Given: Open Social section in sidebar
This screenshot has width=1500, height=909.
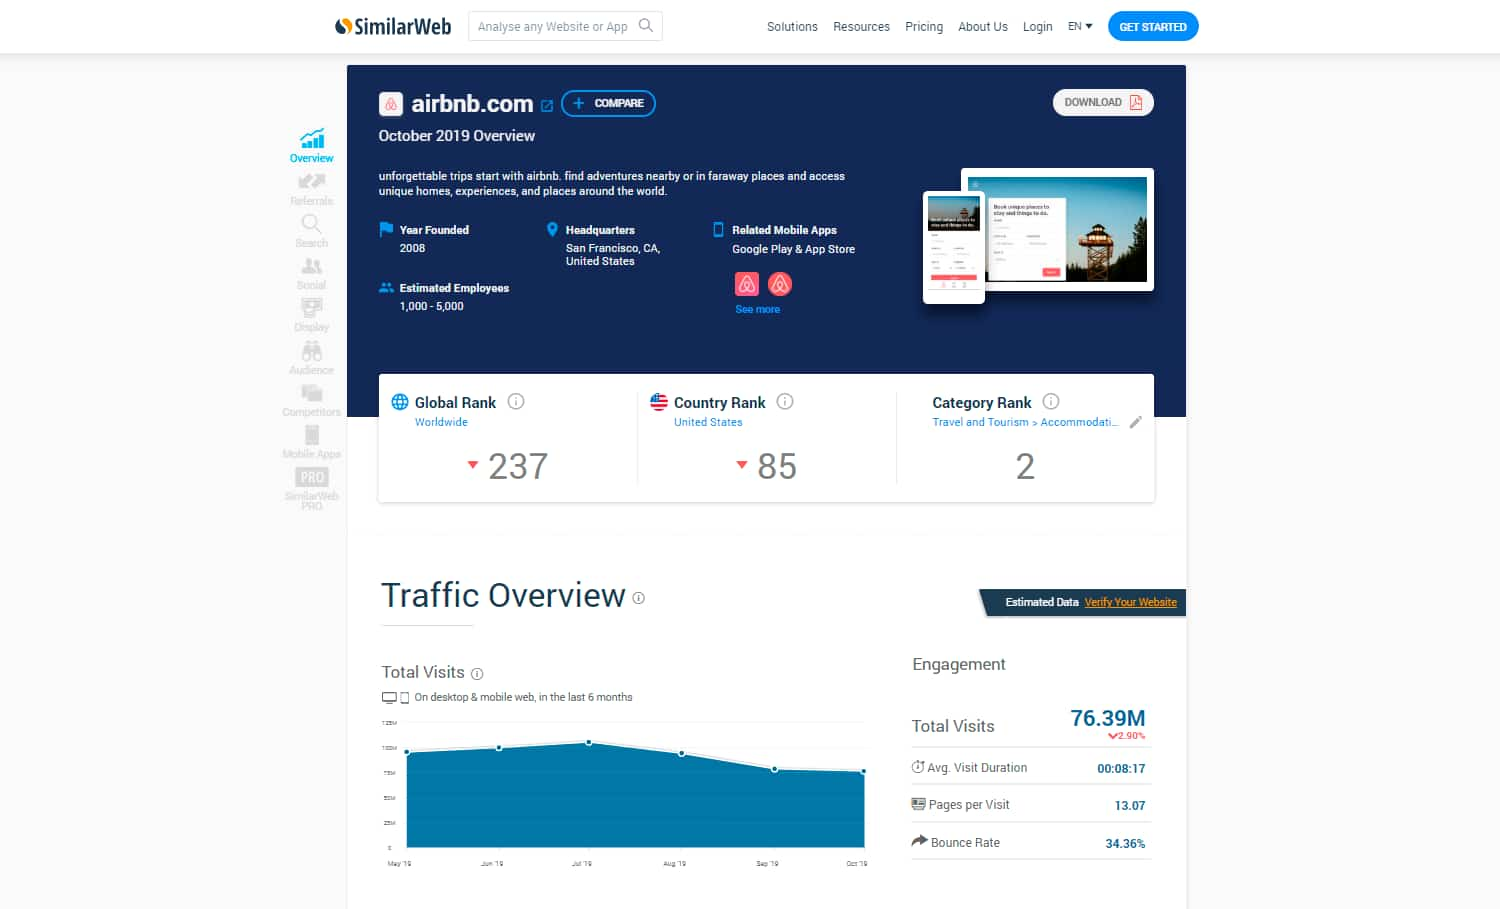Looking at the screenshot, I should tap(312, 273).
